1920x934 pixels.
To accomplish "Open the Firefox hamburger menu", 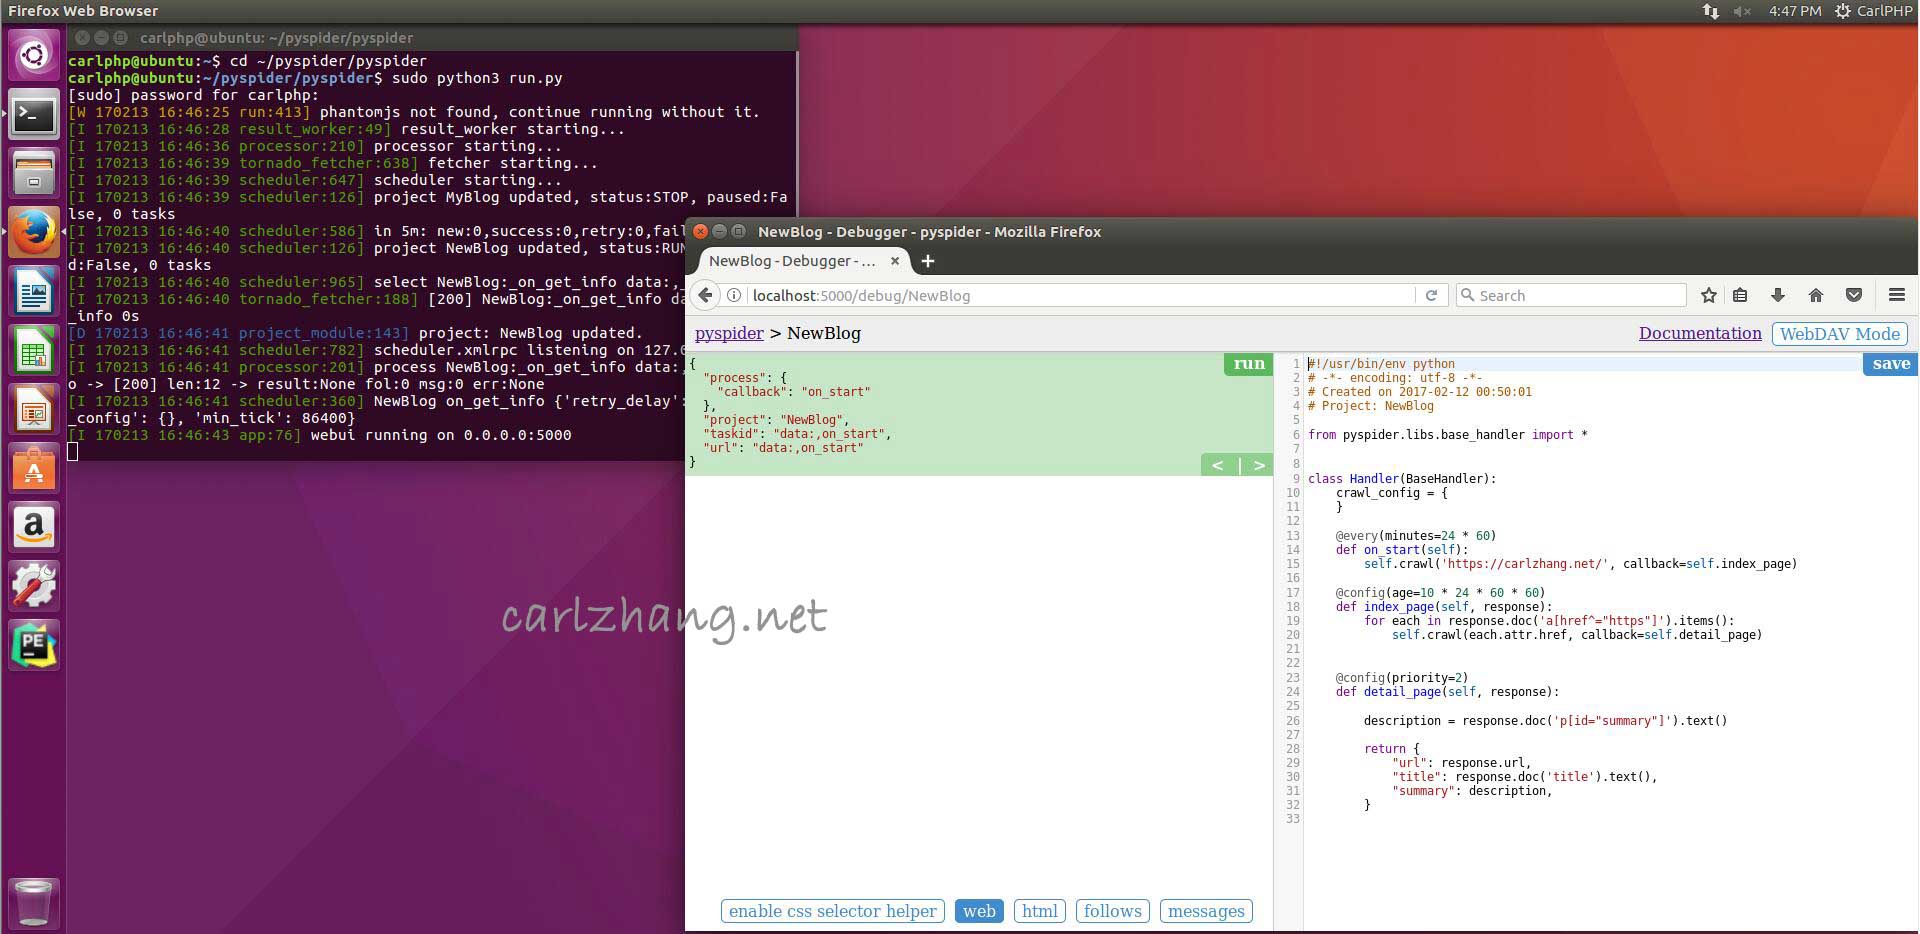I will 1896,295.
